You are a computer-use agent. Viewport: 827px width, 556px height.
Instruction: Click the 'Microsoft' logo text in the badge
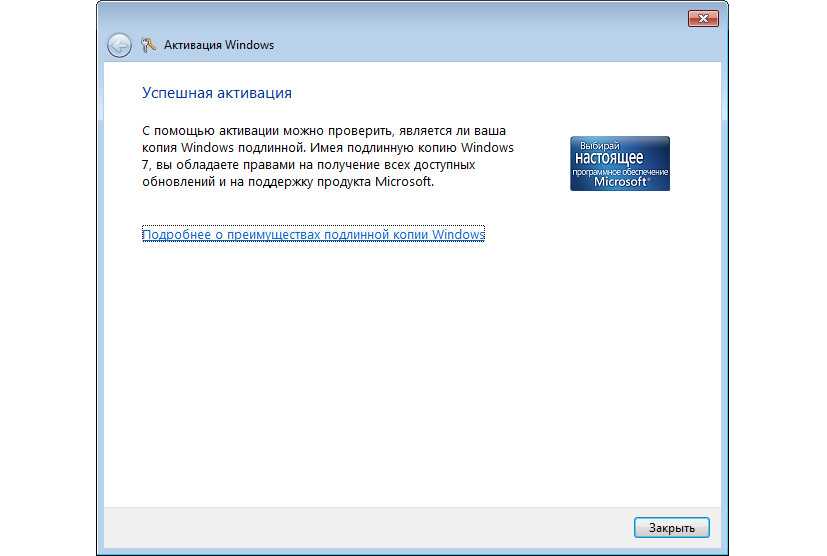pos(620,182)
